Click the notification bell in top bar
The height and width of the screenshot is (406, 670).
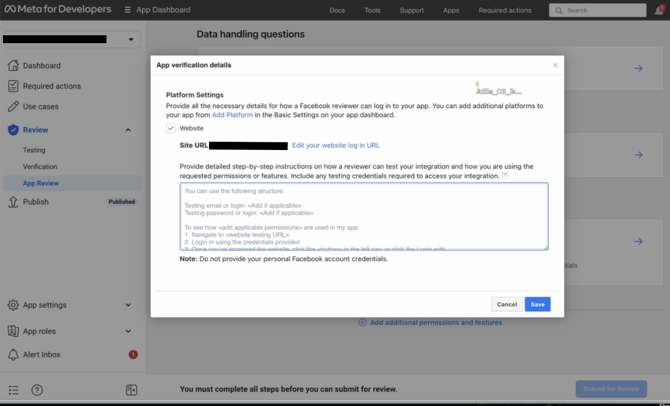659,10
